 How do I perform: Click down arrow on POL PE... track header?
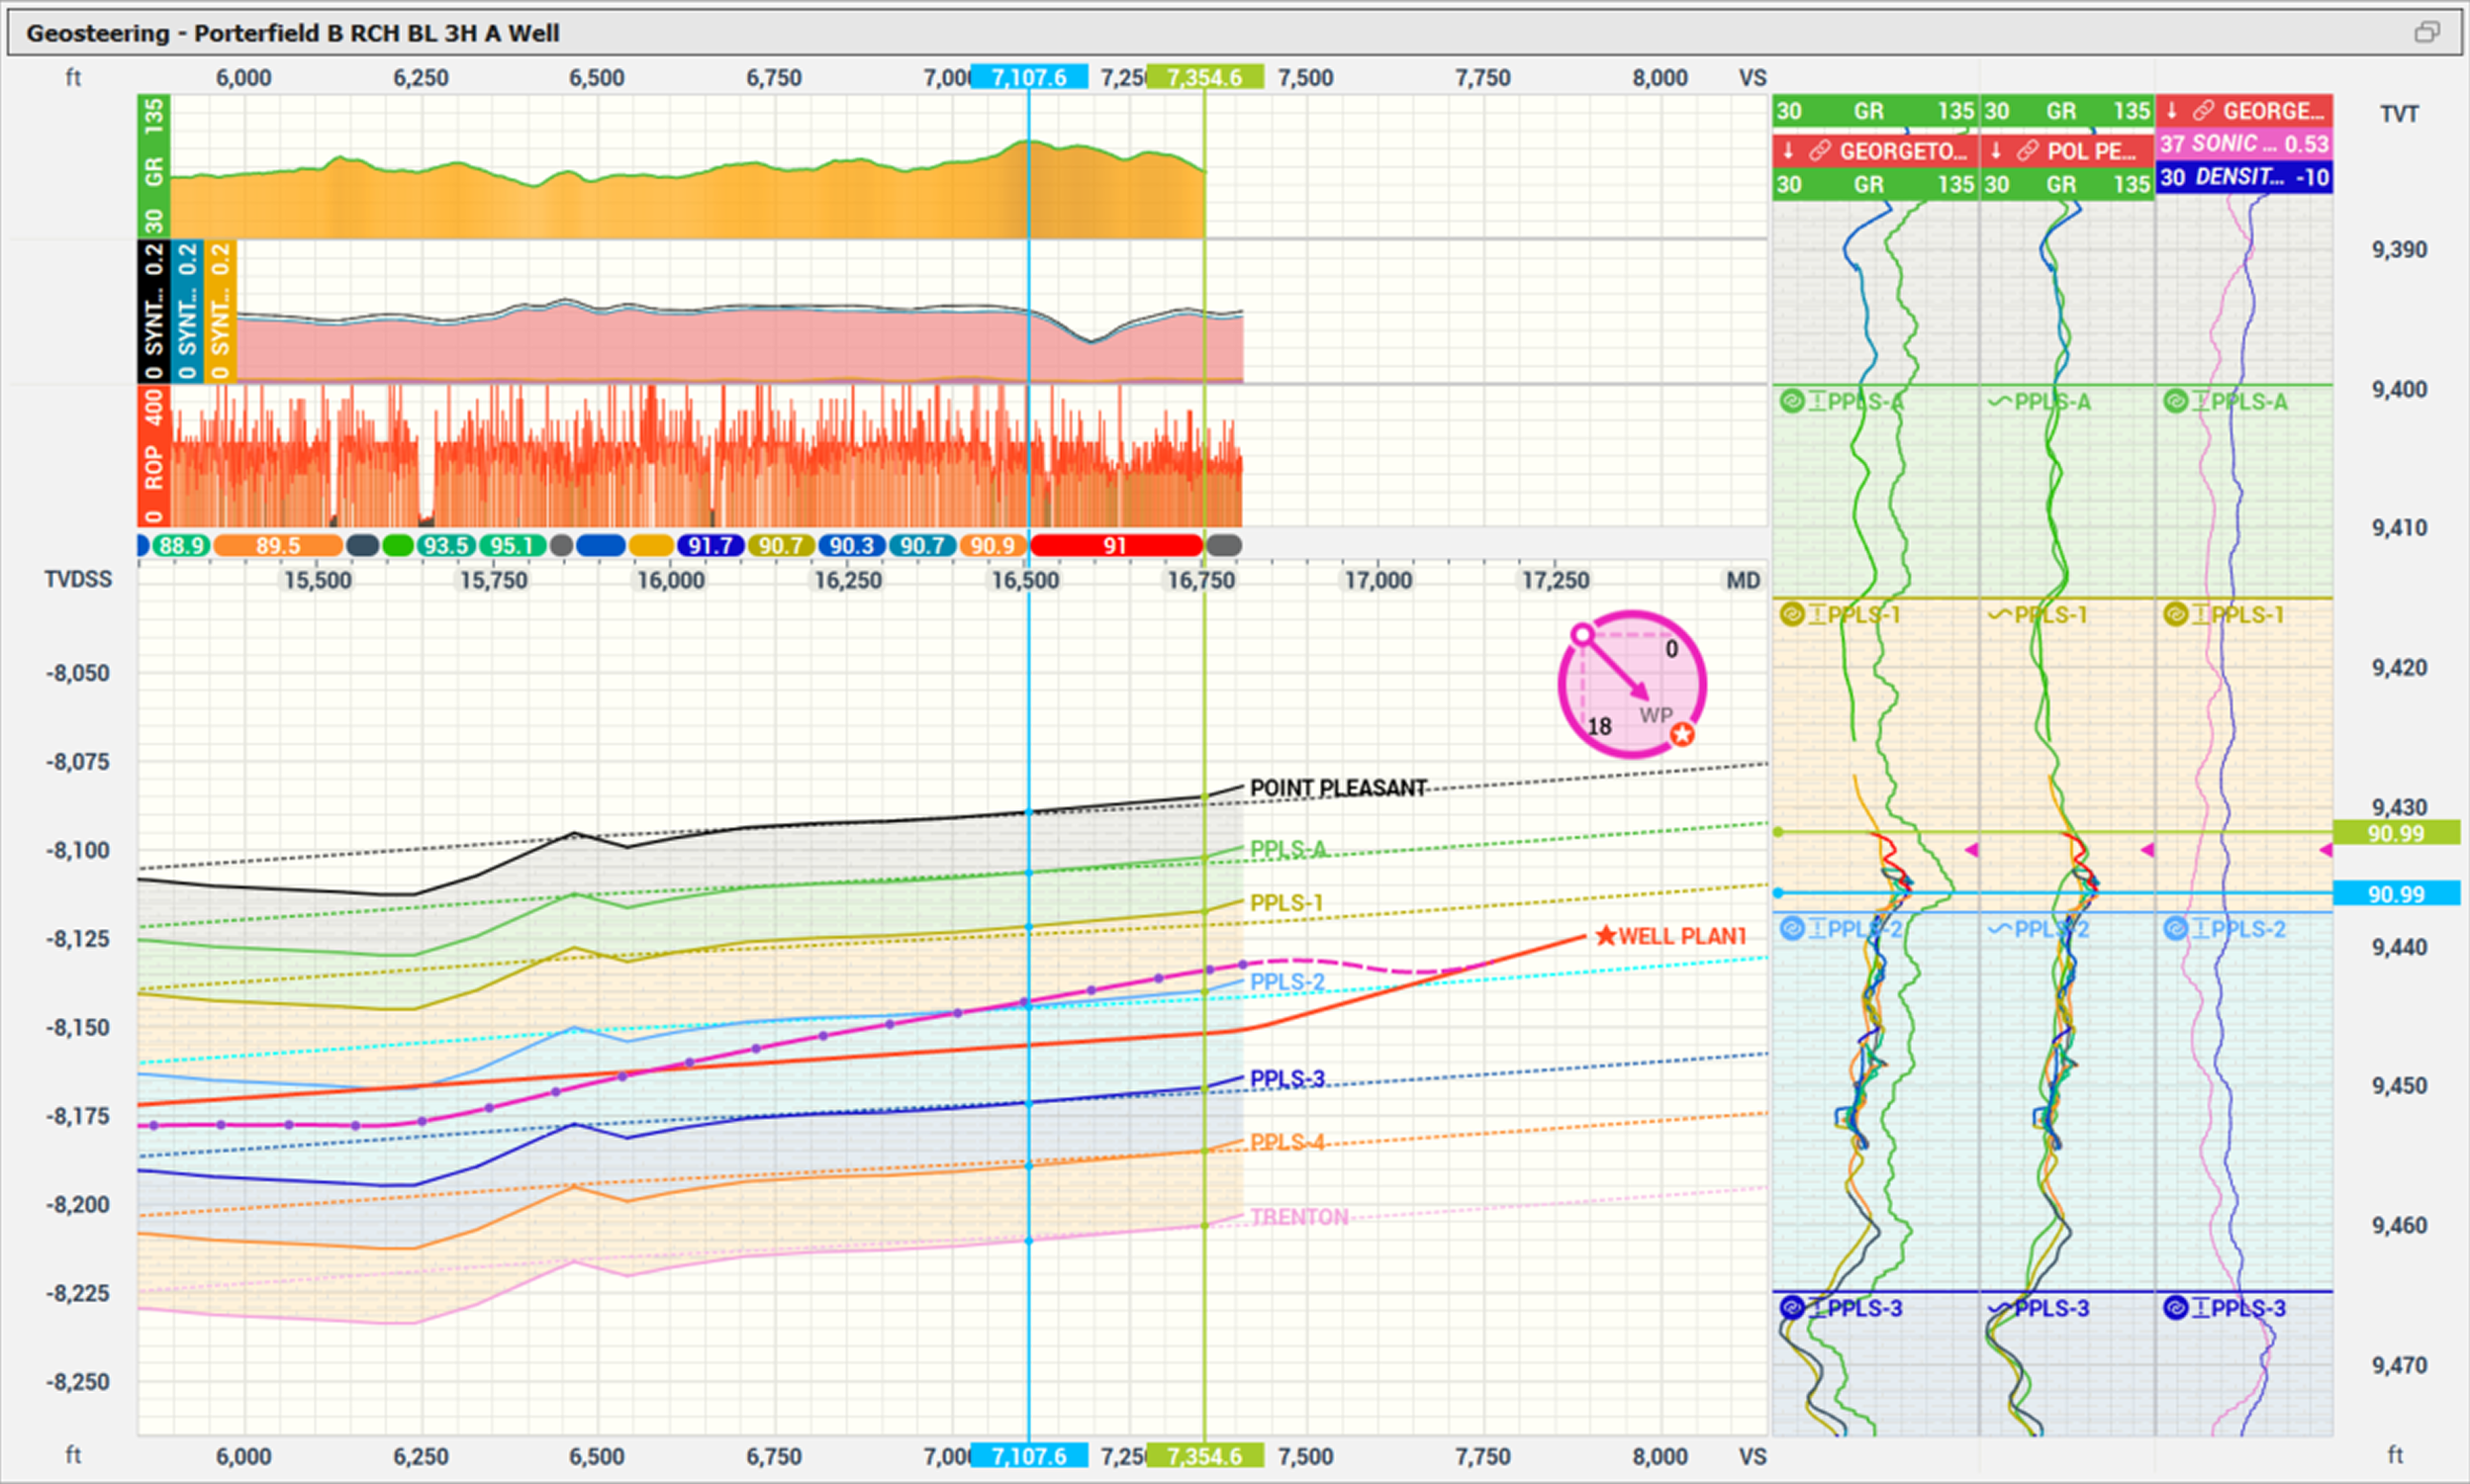click(x=1996, y=151)
